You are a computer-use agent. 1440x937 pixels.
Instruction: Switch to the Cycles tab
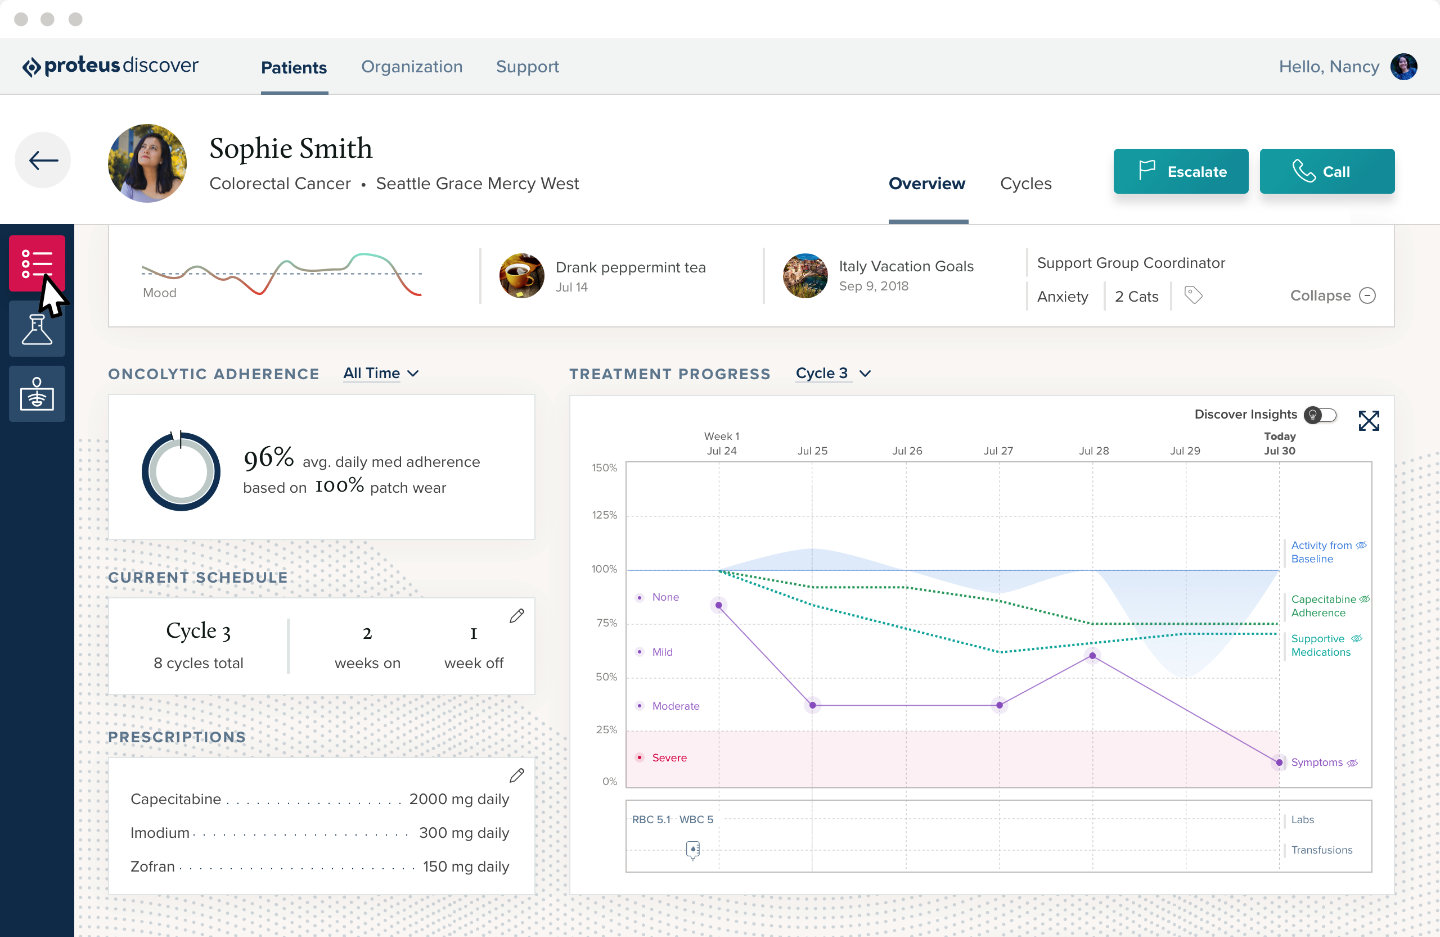[x=1025, y=184]
